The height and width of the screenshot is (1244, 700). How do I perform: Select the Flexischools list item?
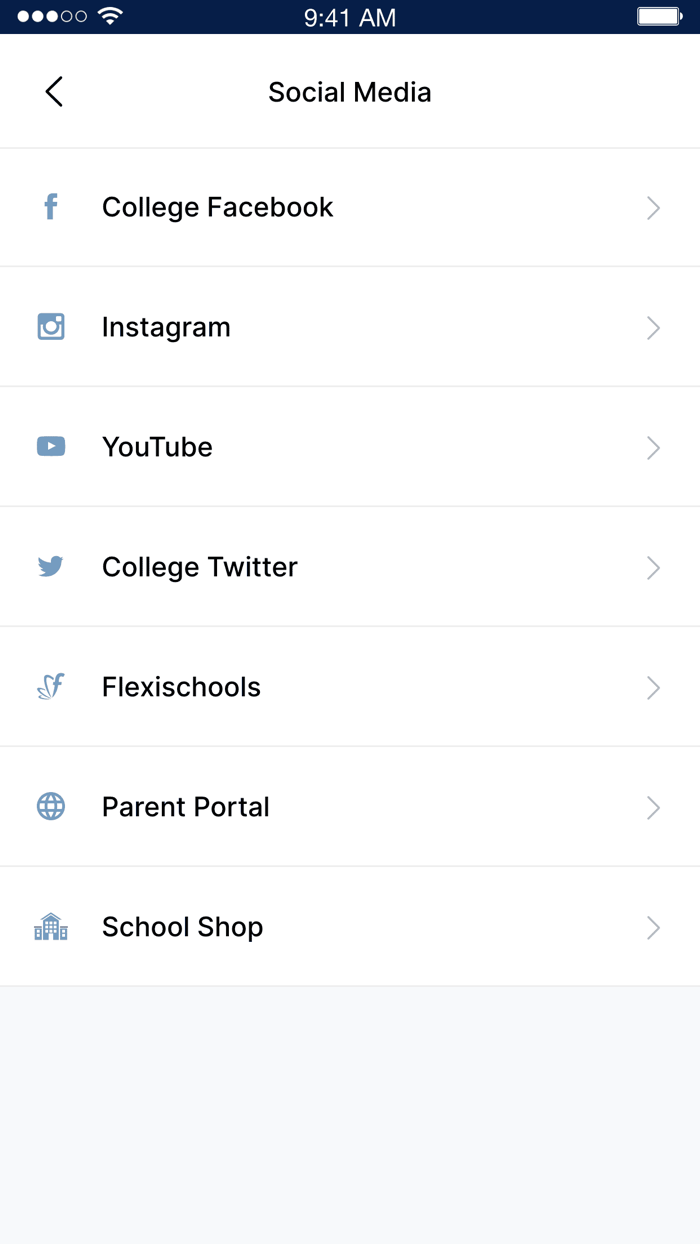[x=350, y=687]
